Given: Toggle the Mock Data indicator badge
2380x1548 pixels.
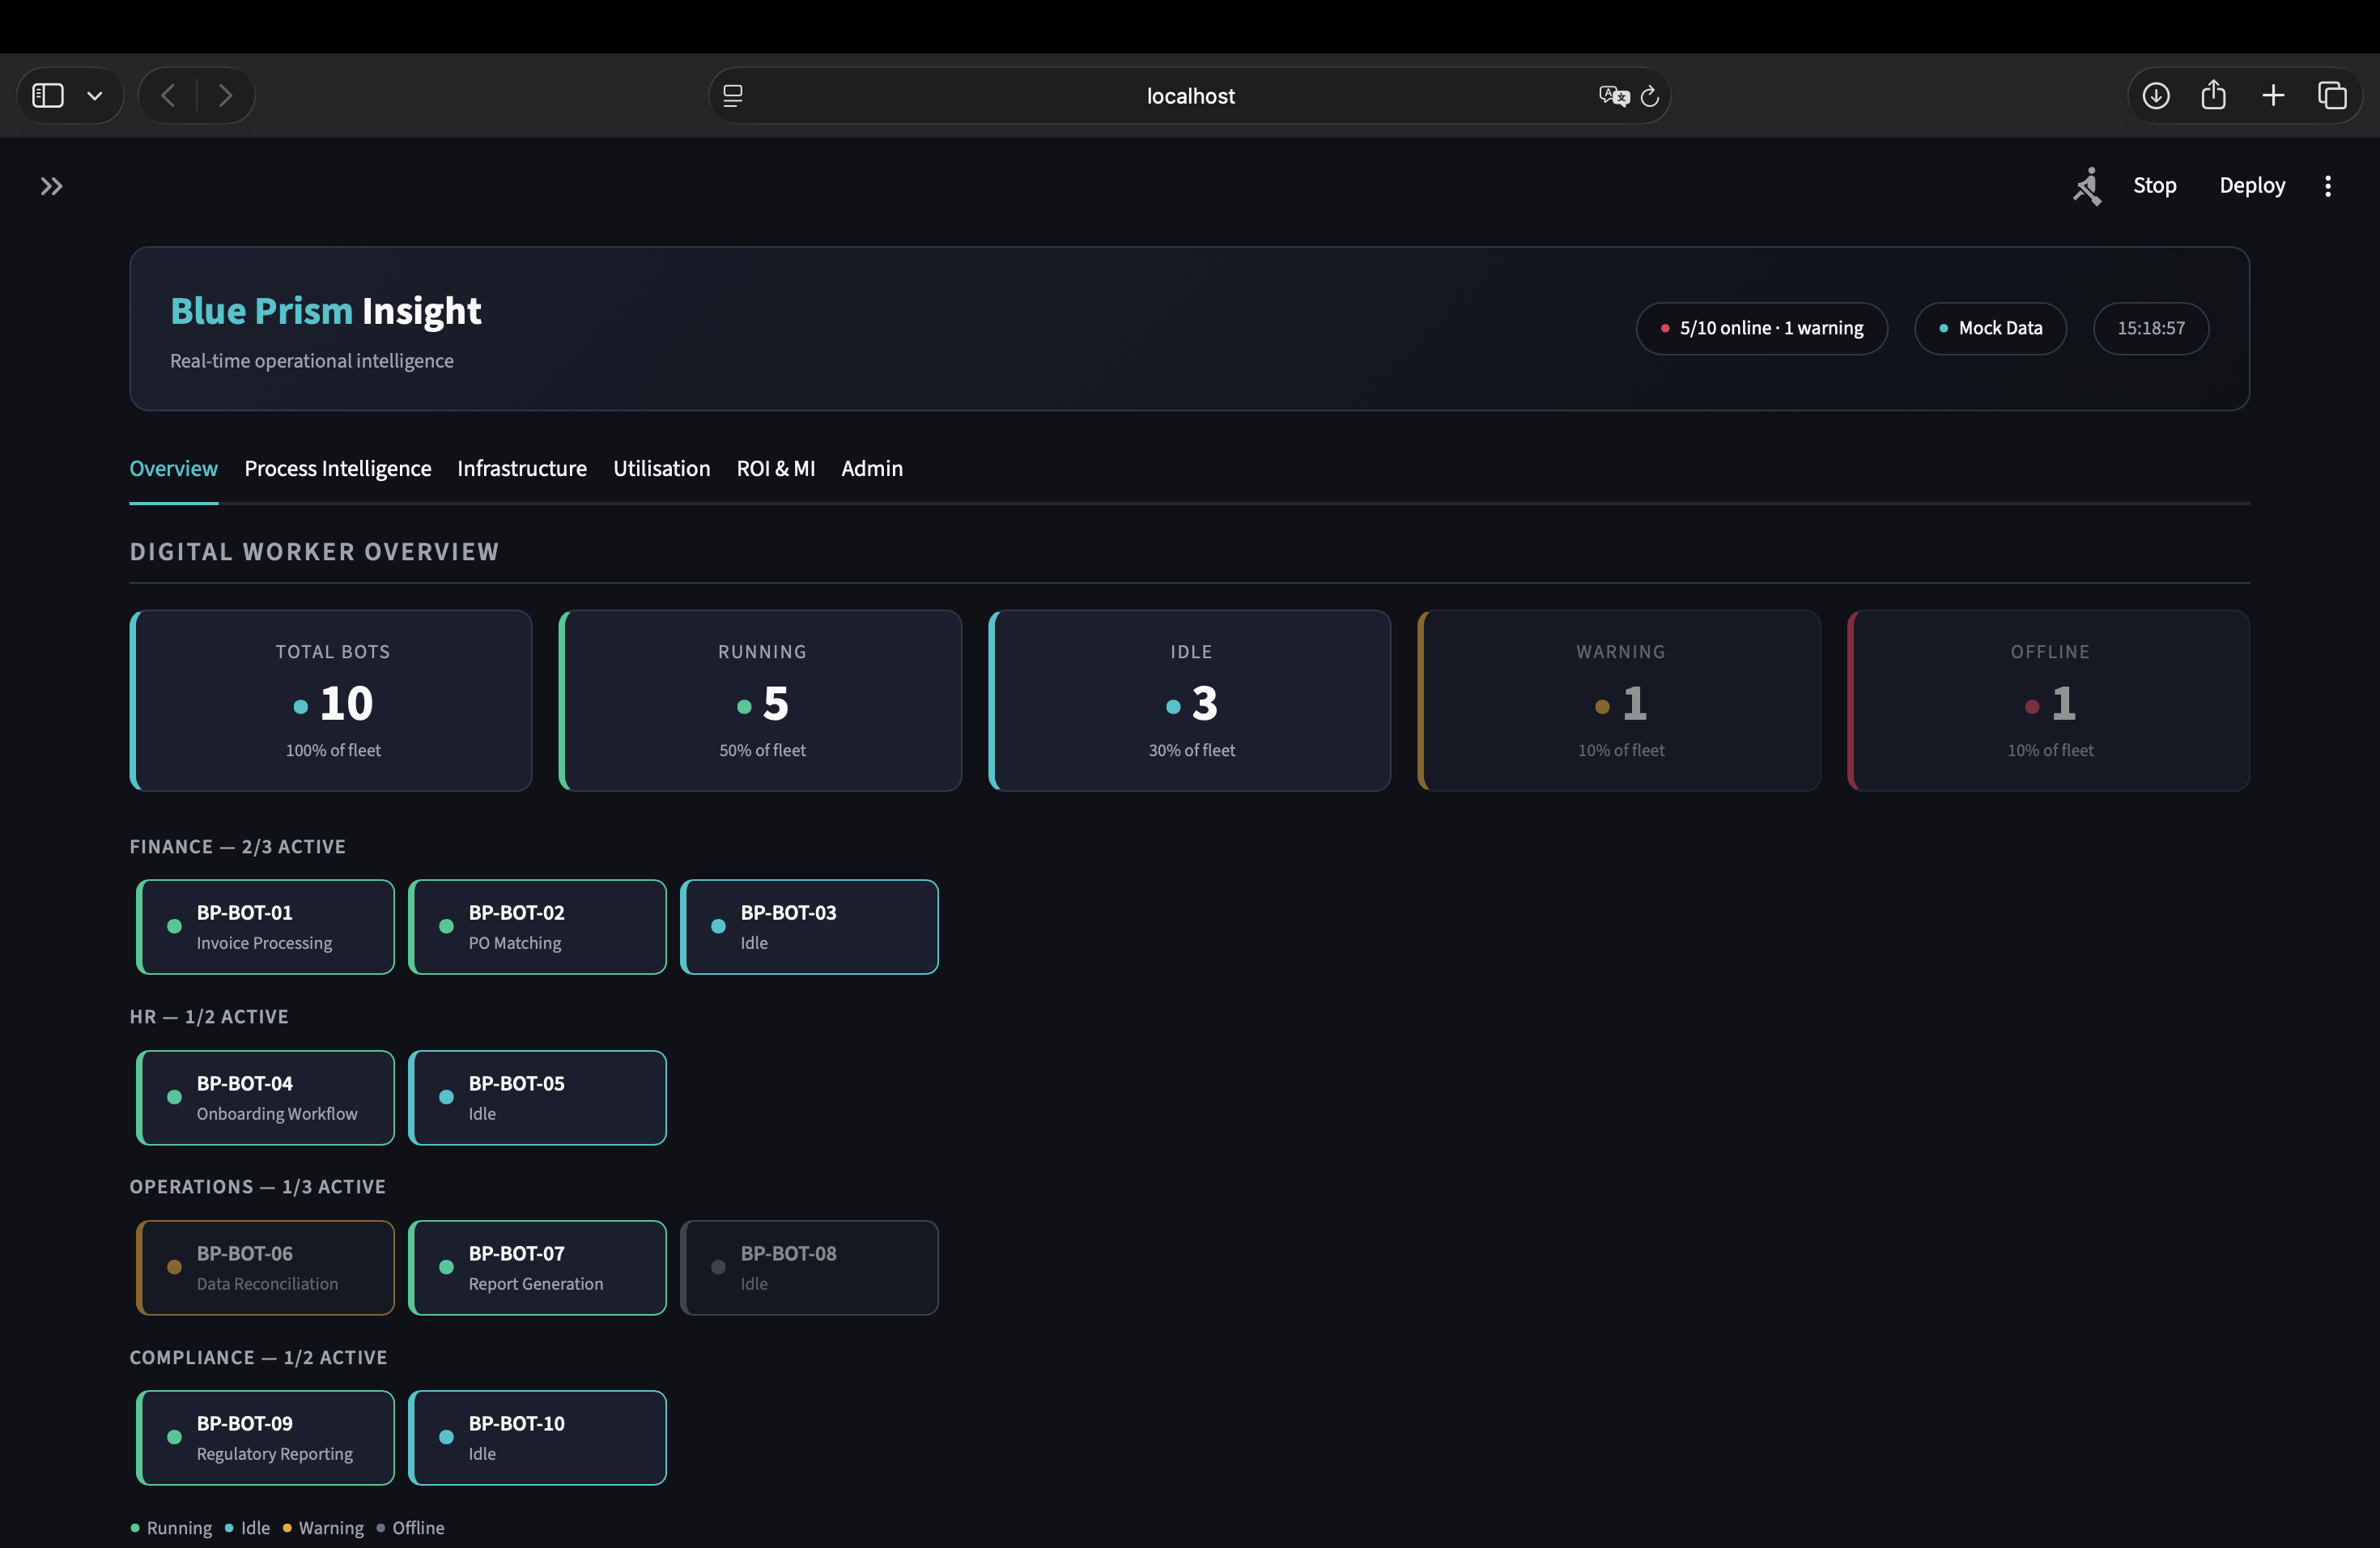Looking at the screenshot, I should click(x=1989, y=328).
